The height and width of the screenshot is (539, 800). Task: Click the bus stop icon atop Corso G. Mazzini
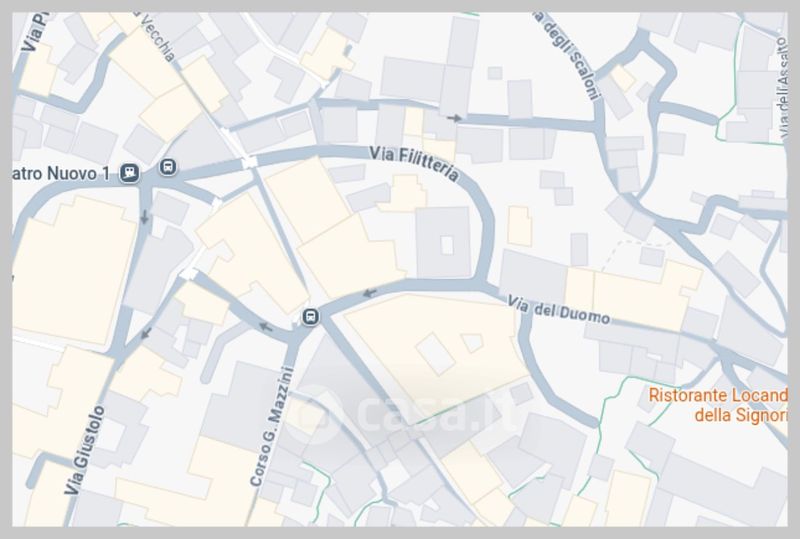tap(310, 316)
